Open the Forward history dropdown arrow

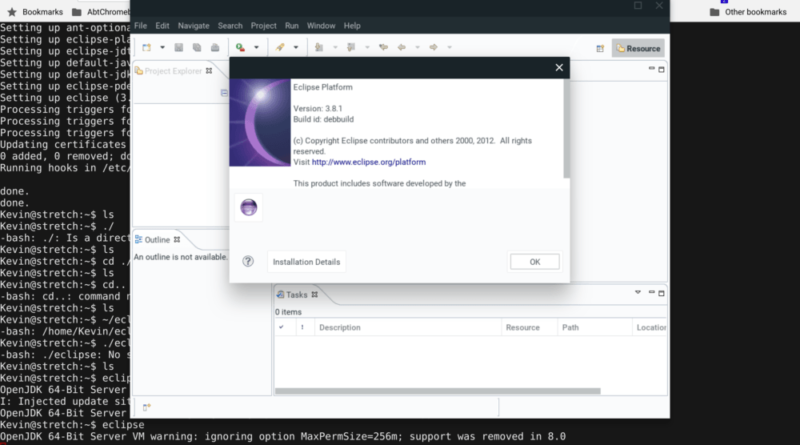tap(449, 47)
